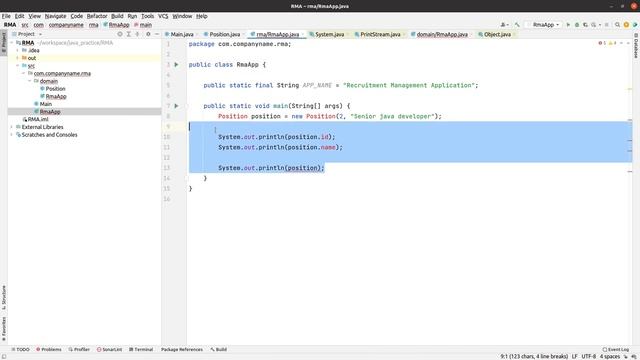The height and width of the screenshot is (360, 640).
Task: Open the Navigate menu
Action: [x=56, y=16]
